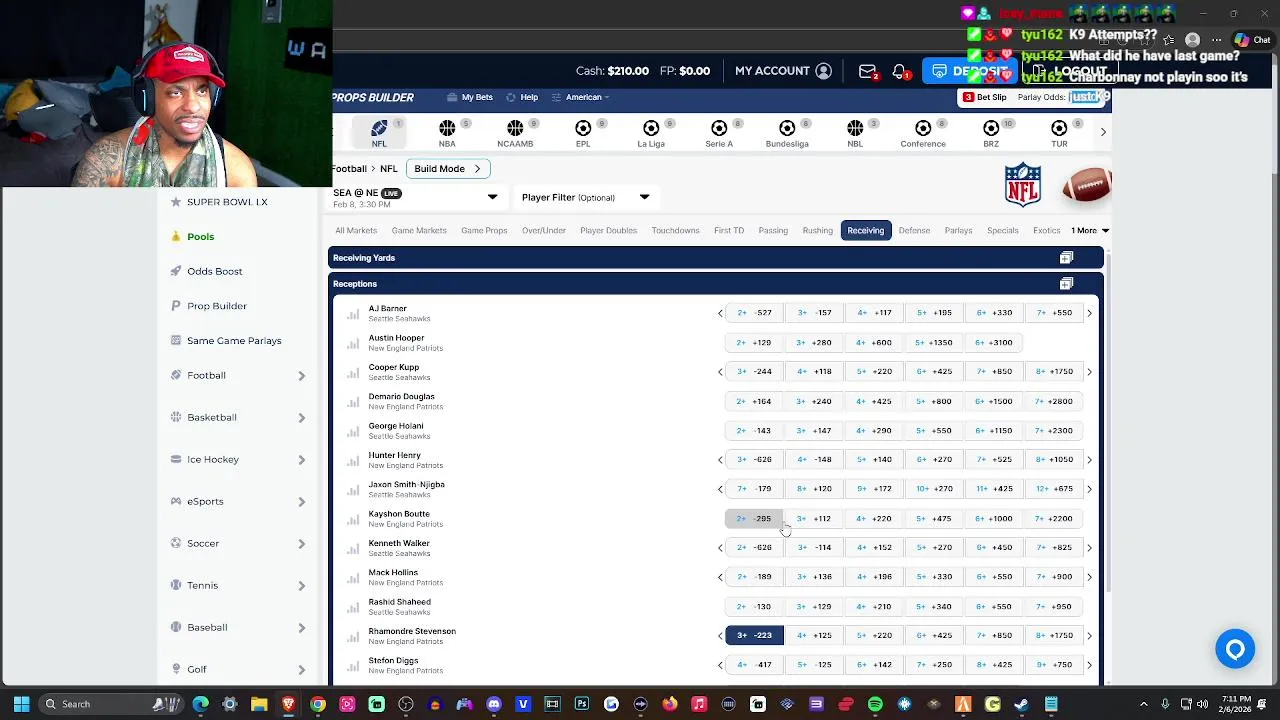View AJ Barner stats chart icon
Image resolution: width=1280 pixels, height=720 pixels.
pyautogui.click(x=353, y=314)
